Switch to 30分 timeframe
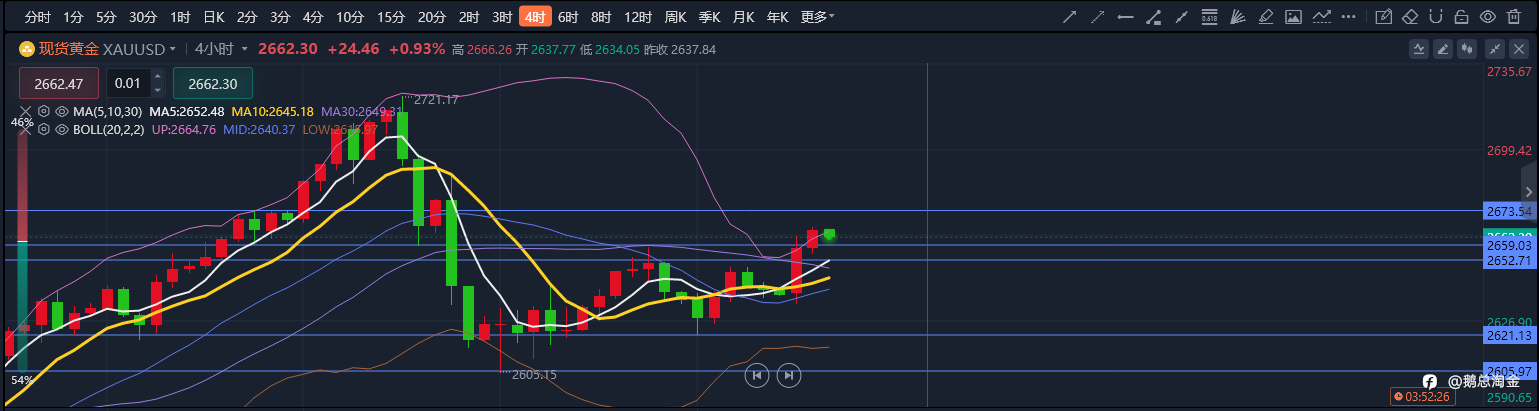1539x411 pixels. click(143, 17)
